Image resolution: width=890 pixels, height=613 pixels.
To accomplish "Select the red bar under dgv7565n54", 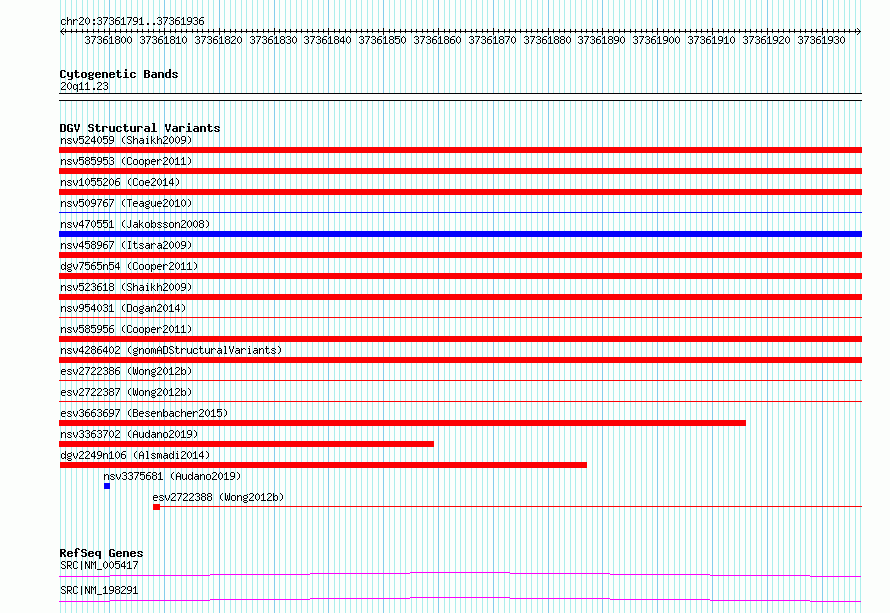I will tap(460, 276).
